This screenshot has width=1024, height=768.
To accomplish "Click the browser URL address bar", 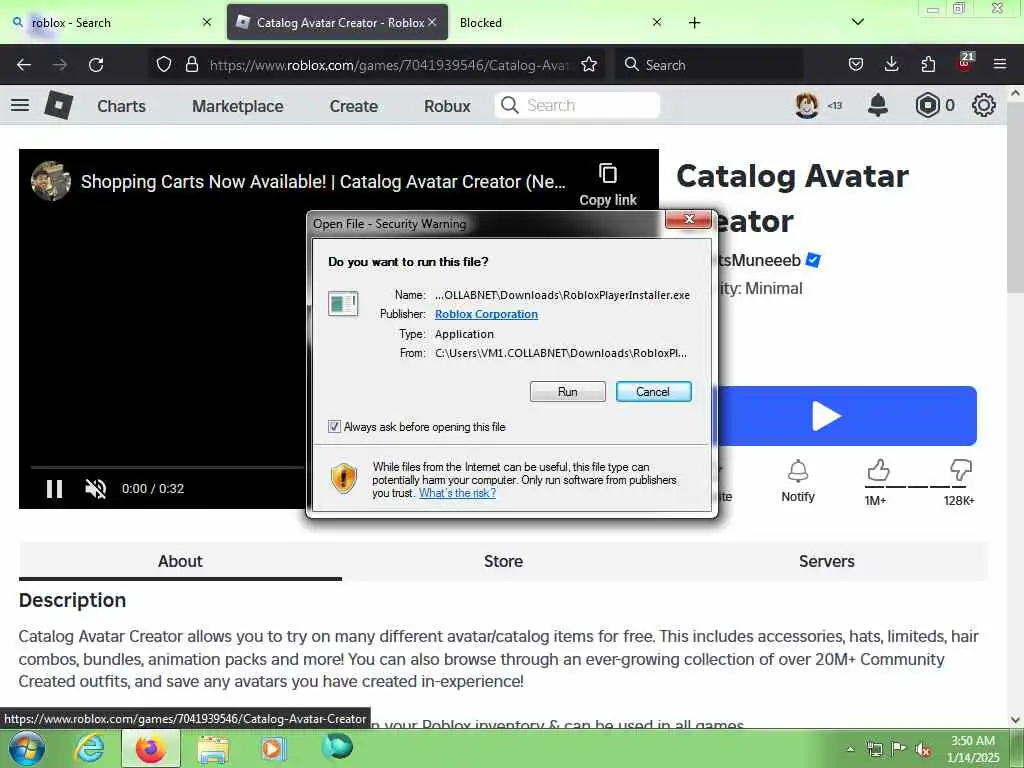I will pyautogui.click(x=389, y=65).
